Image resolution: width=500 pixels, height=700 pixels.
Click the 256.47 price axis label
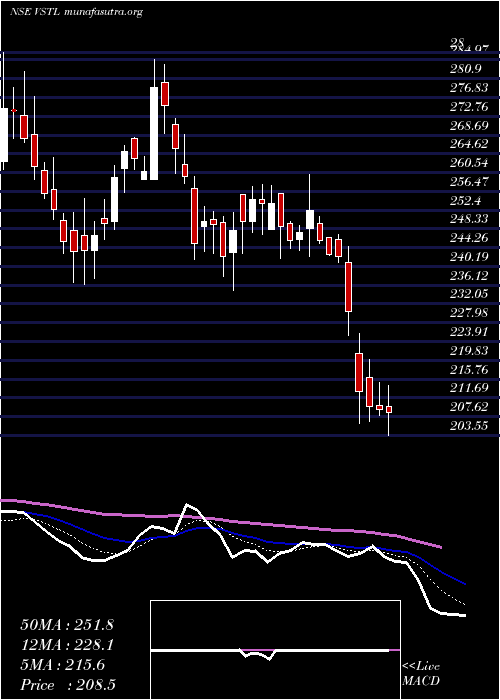tap(469, 182)
